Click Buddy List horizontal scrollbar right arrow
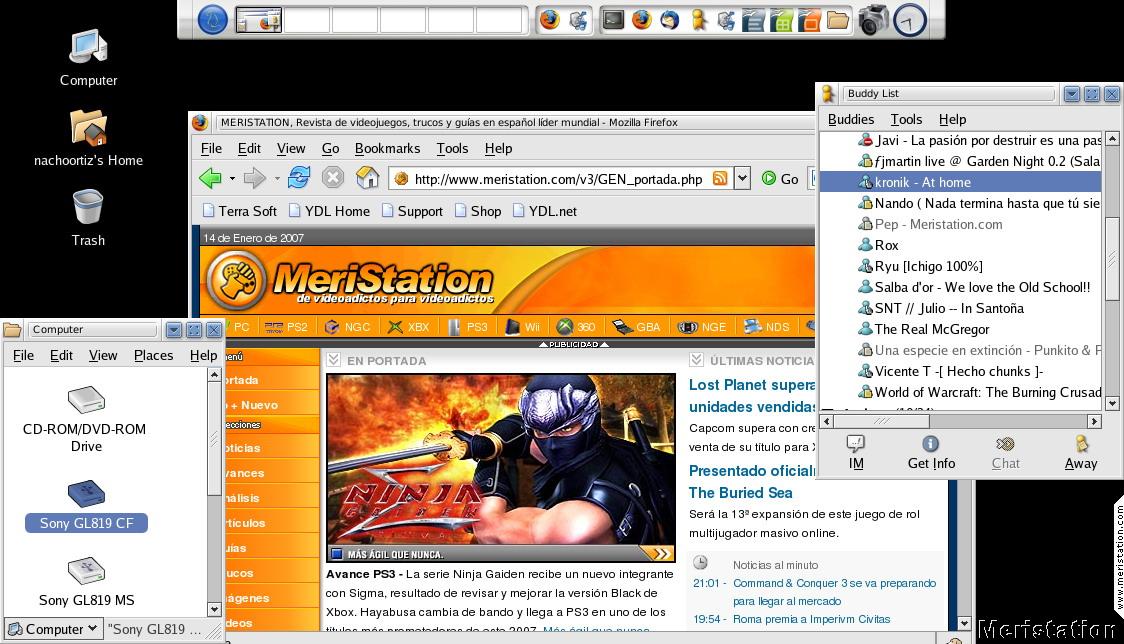 pos(1094,421)
